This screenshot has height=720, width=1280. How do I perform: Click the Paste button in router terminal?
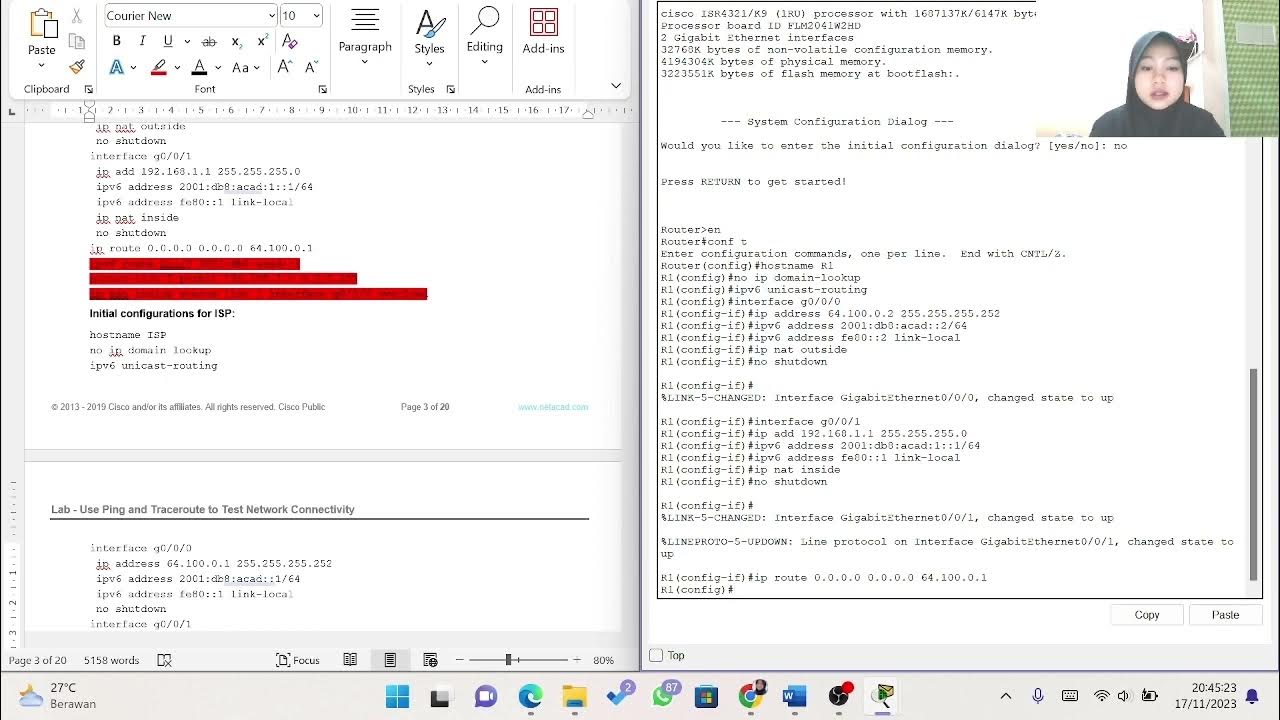1225,615
